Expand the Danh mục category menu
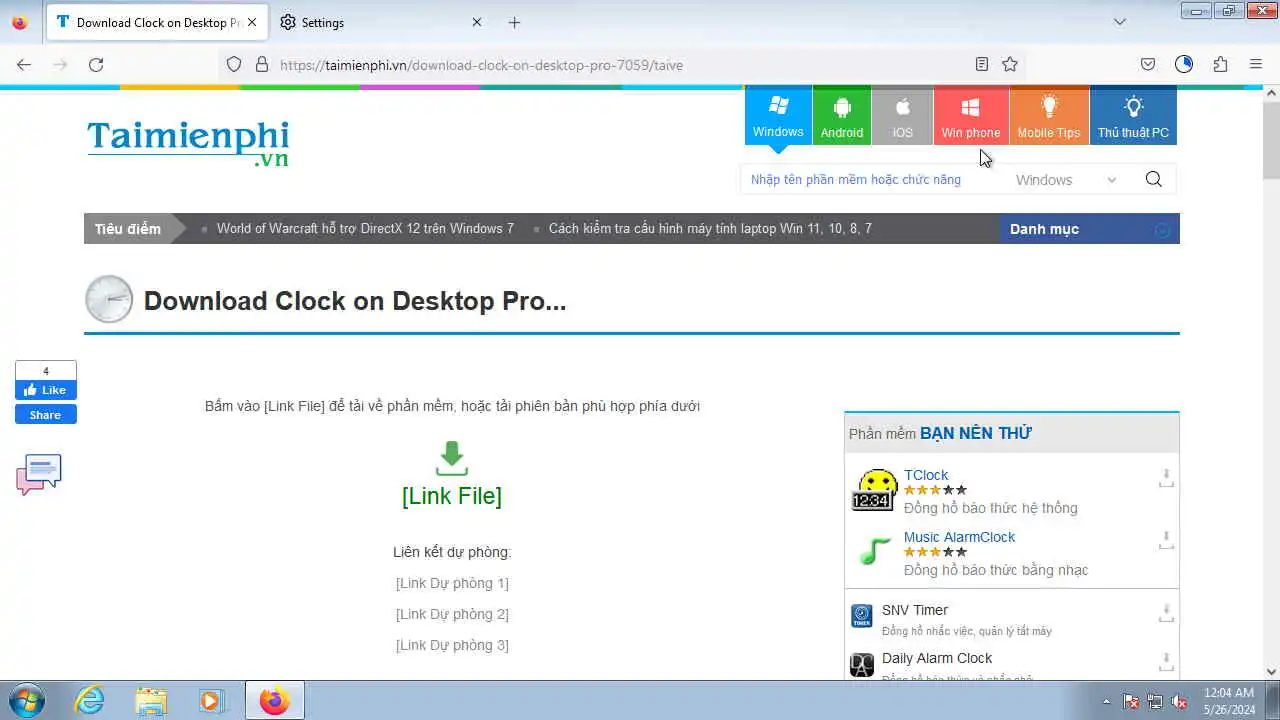 tap(1089, 229)
